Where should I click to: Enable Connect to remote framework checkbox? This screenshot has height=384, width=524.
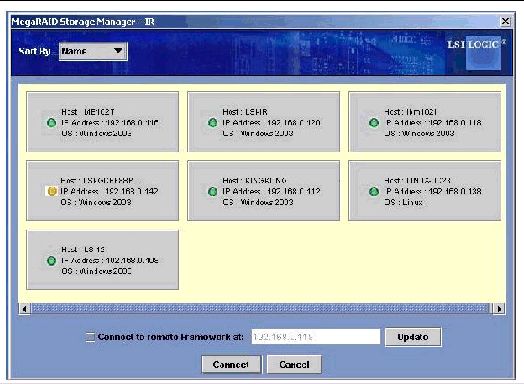click(x=90, y=337)
